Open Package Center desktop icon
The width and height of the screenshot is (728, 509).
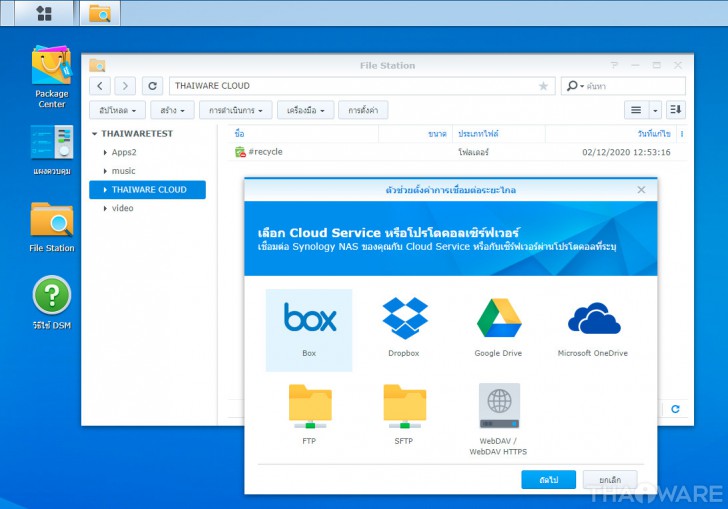tap(52, 77)
